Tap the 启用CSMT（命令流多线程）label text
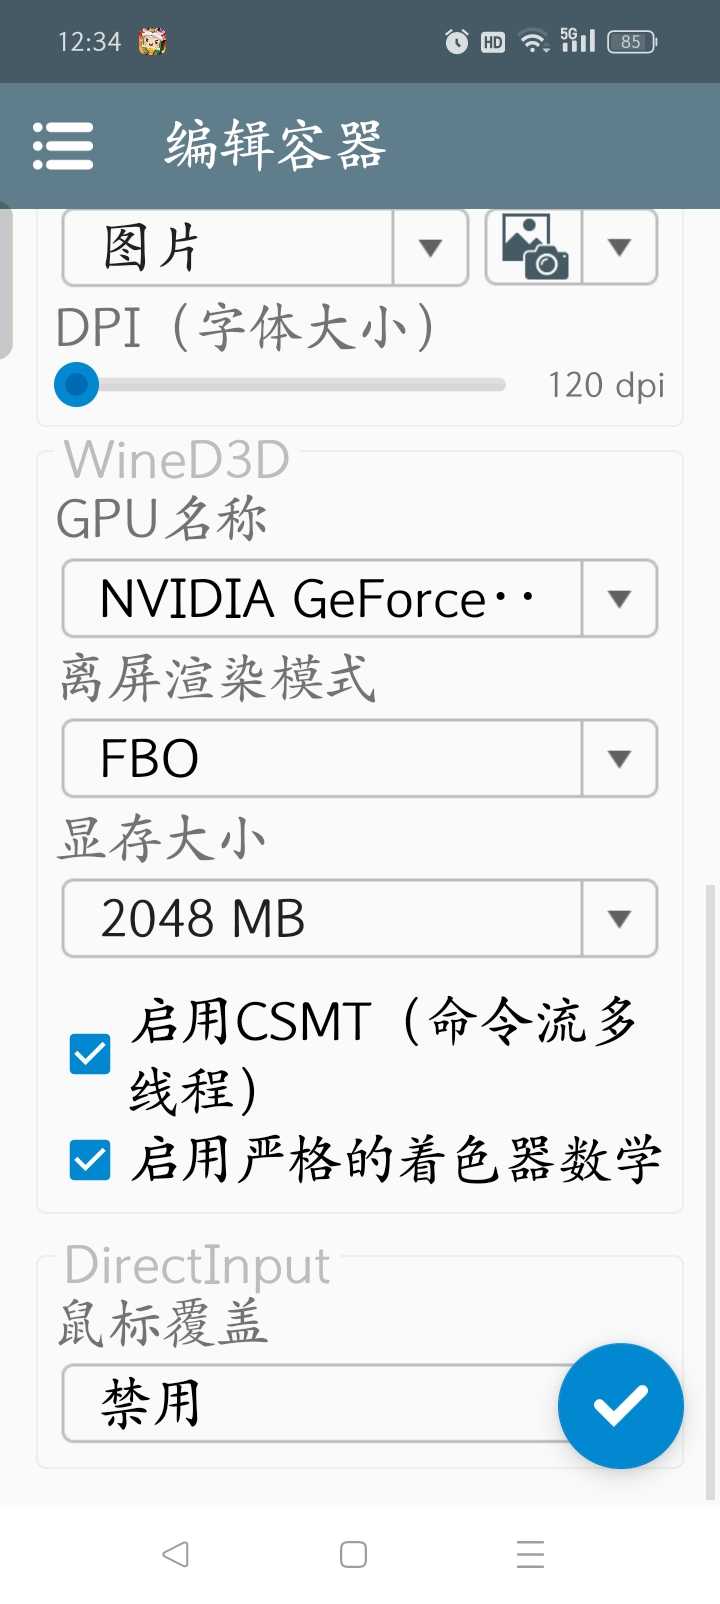720x1604 pixels. coord(385,1054)
